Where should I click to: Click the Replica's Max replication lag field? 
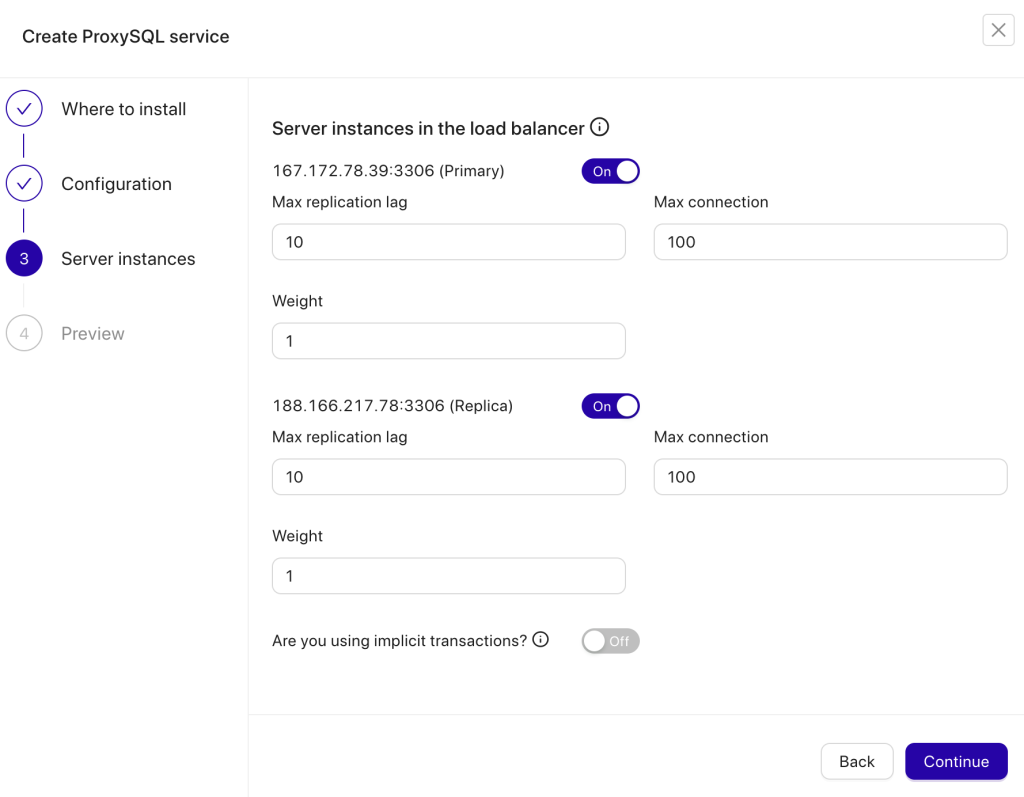tap(448, 477)
